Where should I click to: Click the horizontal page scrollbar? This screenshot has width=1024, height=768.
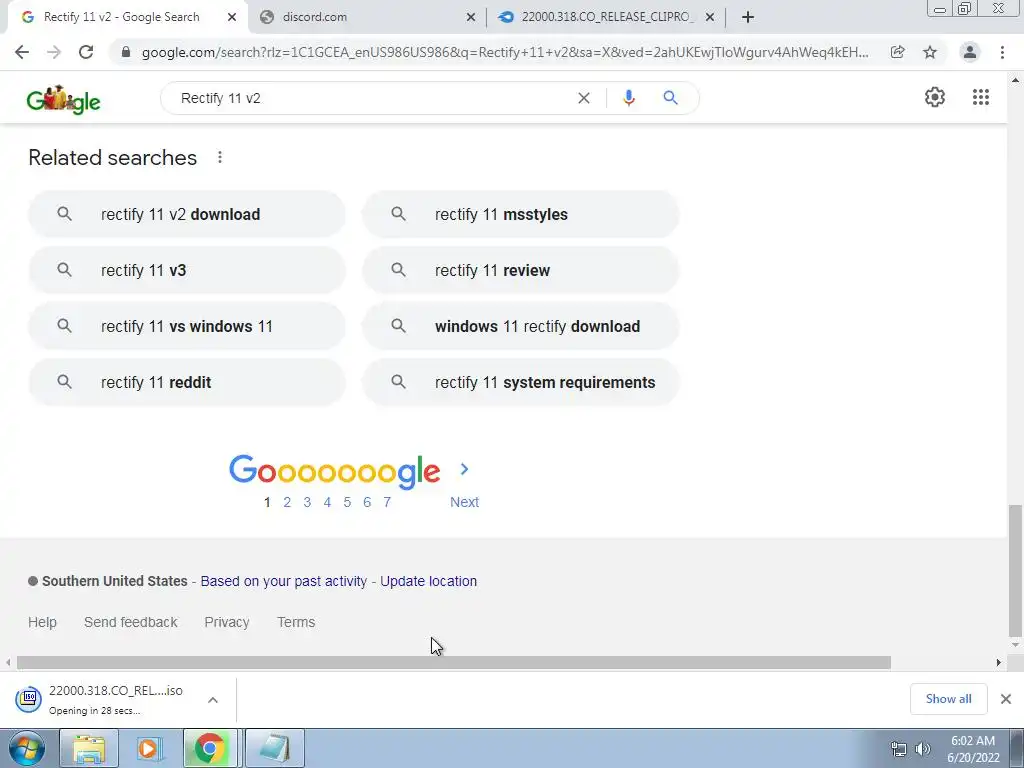[454, 662]
